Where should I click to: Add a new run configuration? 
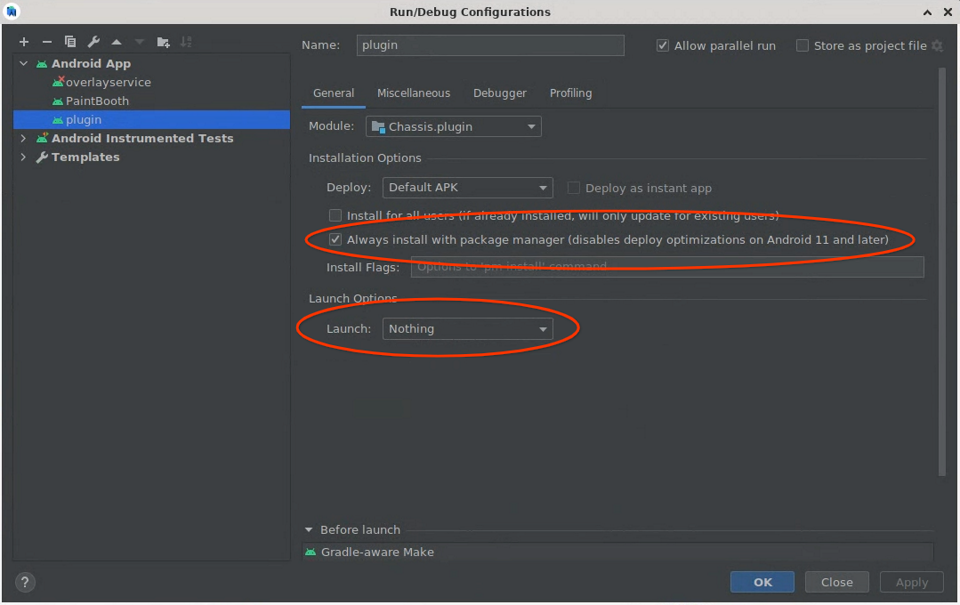24,42
